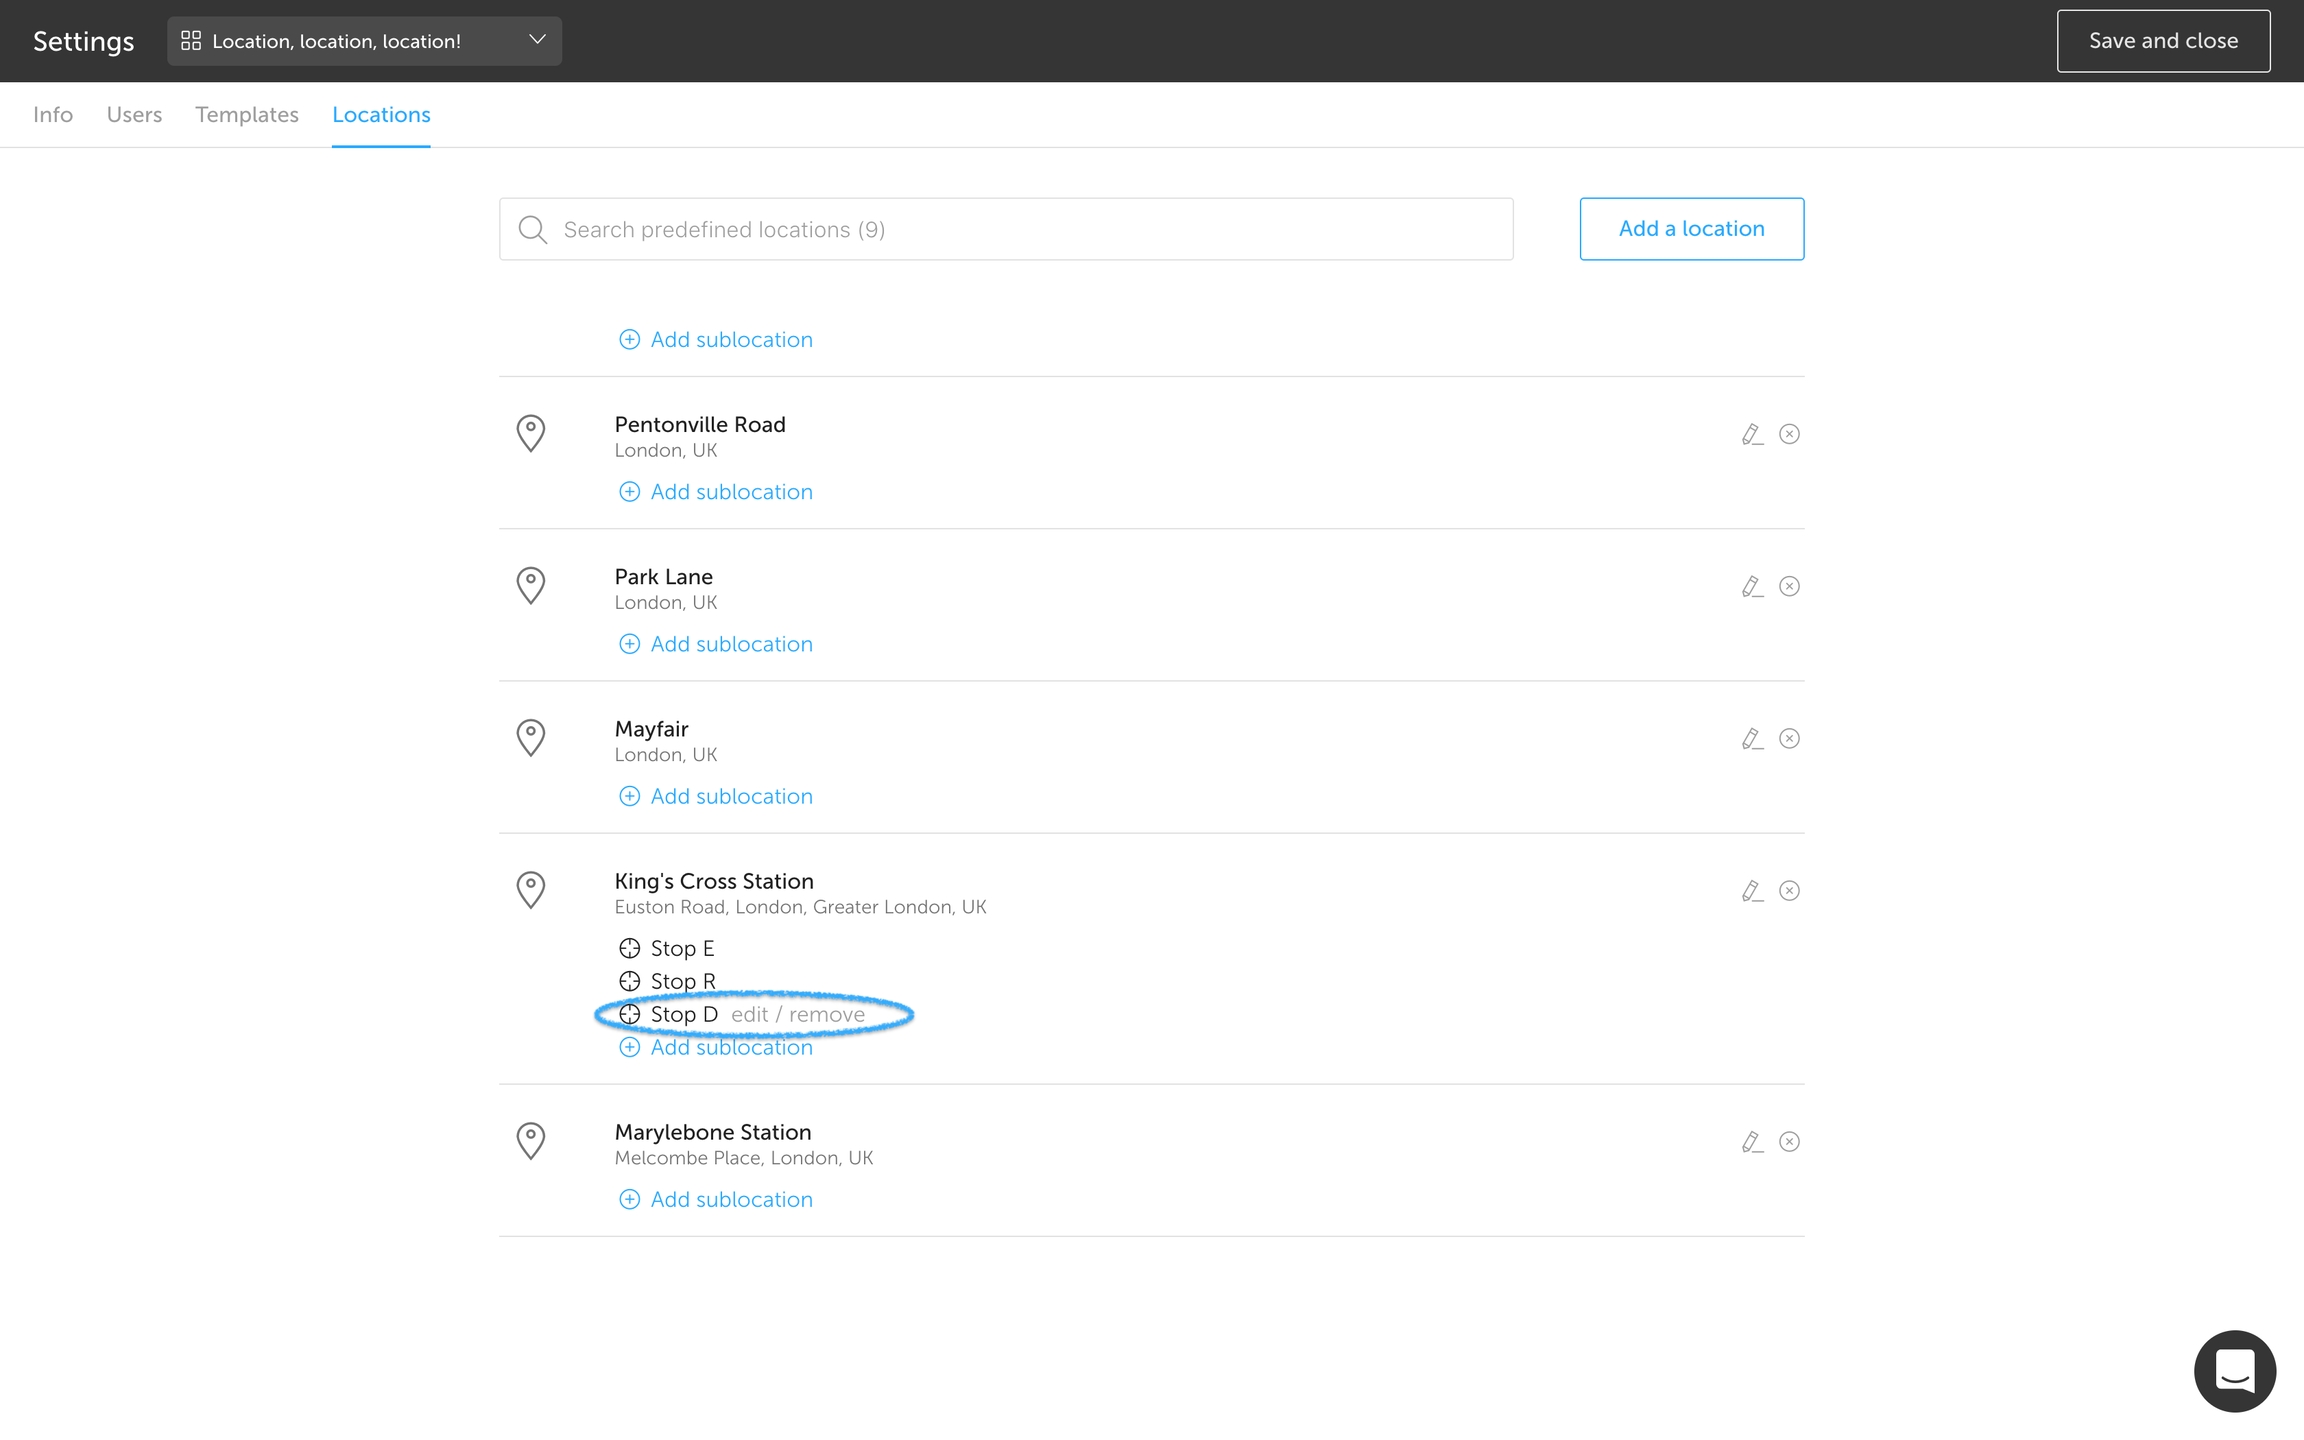Screen dimensions: 2304x1440
Task: Edit Marylebone Station via pencil icon
Action: tap(1752, 1141)
